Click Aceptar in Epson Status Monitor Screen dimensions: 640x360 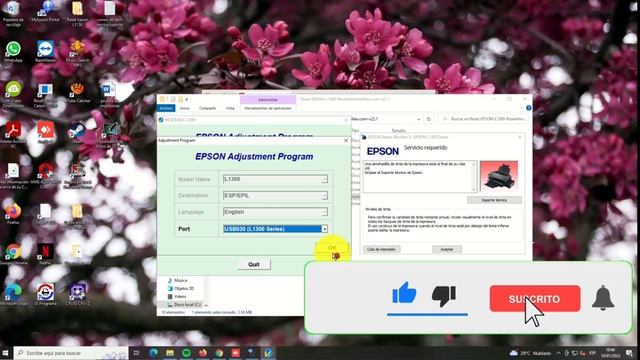pyautogui.click(x=447, y=249)
